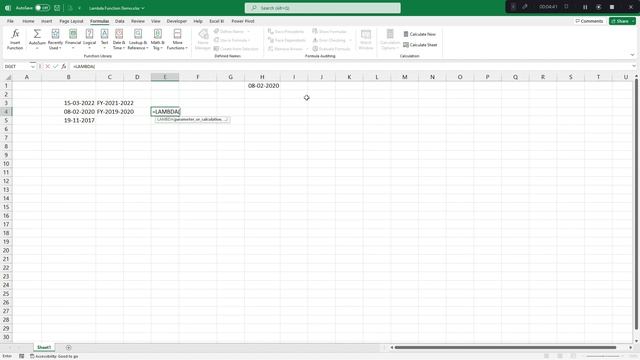The height and width of the screenshot is (360, 640).
Task: Open the Share button dropdown arrow
Action: point(633,21)
